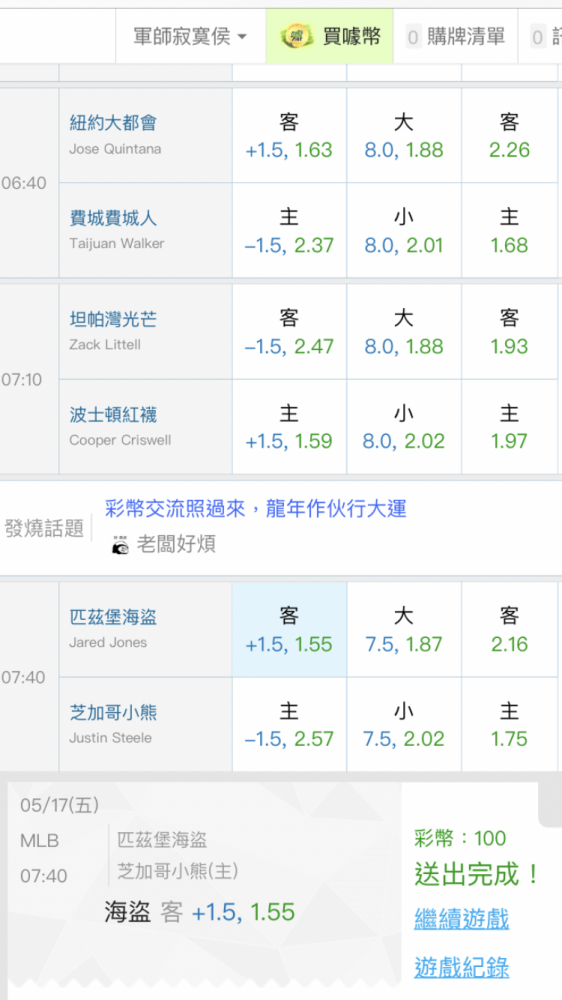Screen dimensions: 562x1000
Task: Open the 芝加哥小熊 team link
Action: 113,712
